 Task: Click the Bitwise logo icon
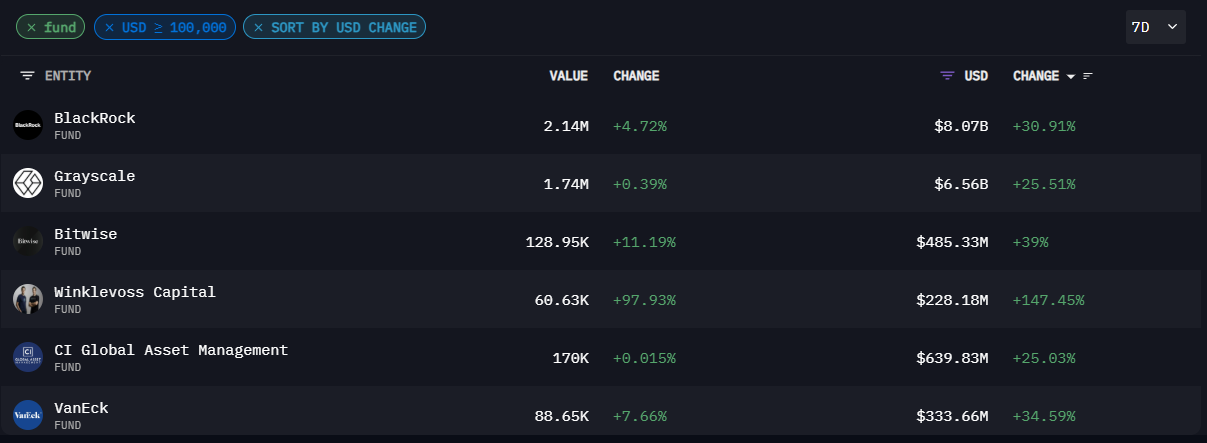pos(28,241)
